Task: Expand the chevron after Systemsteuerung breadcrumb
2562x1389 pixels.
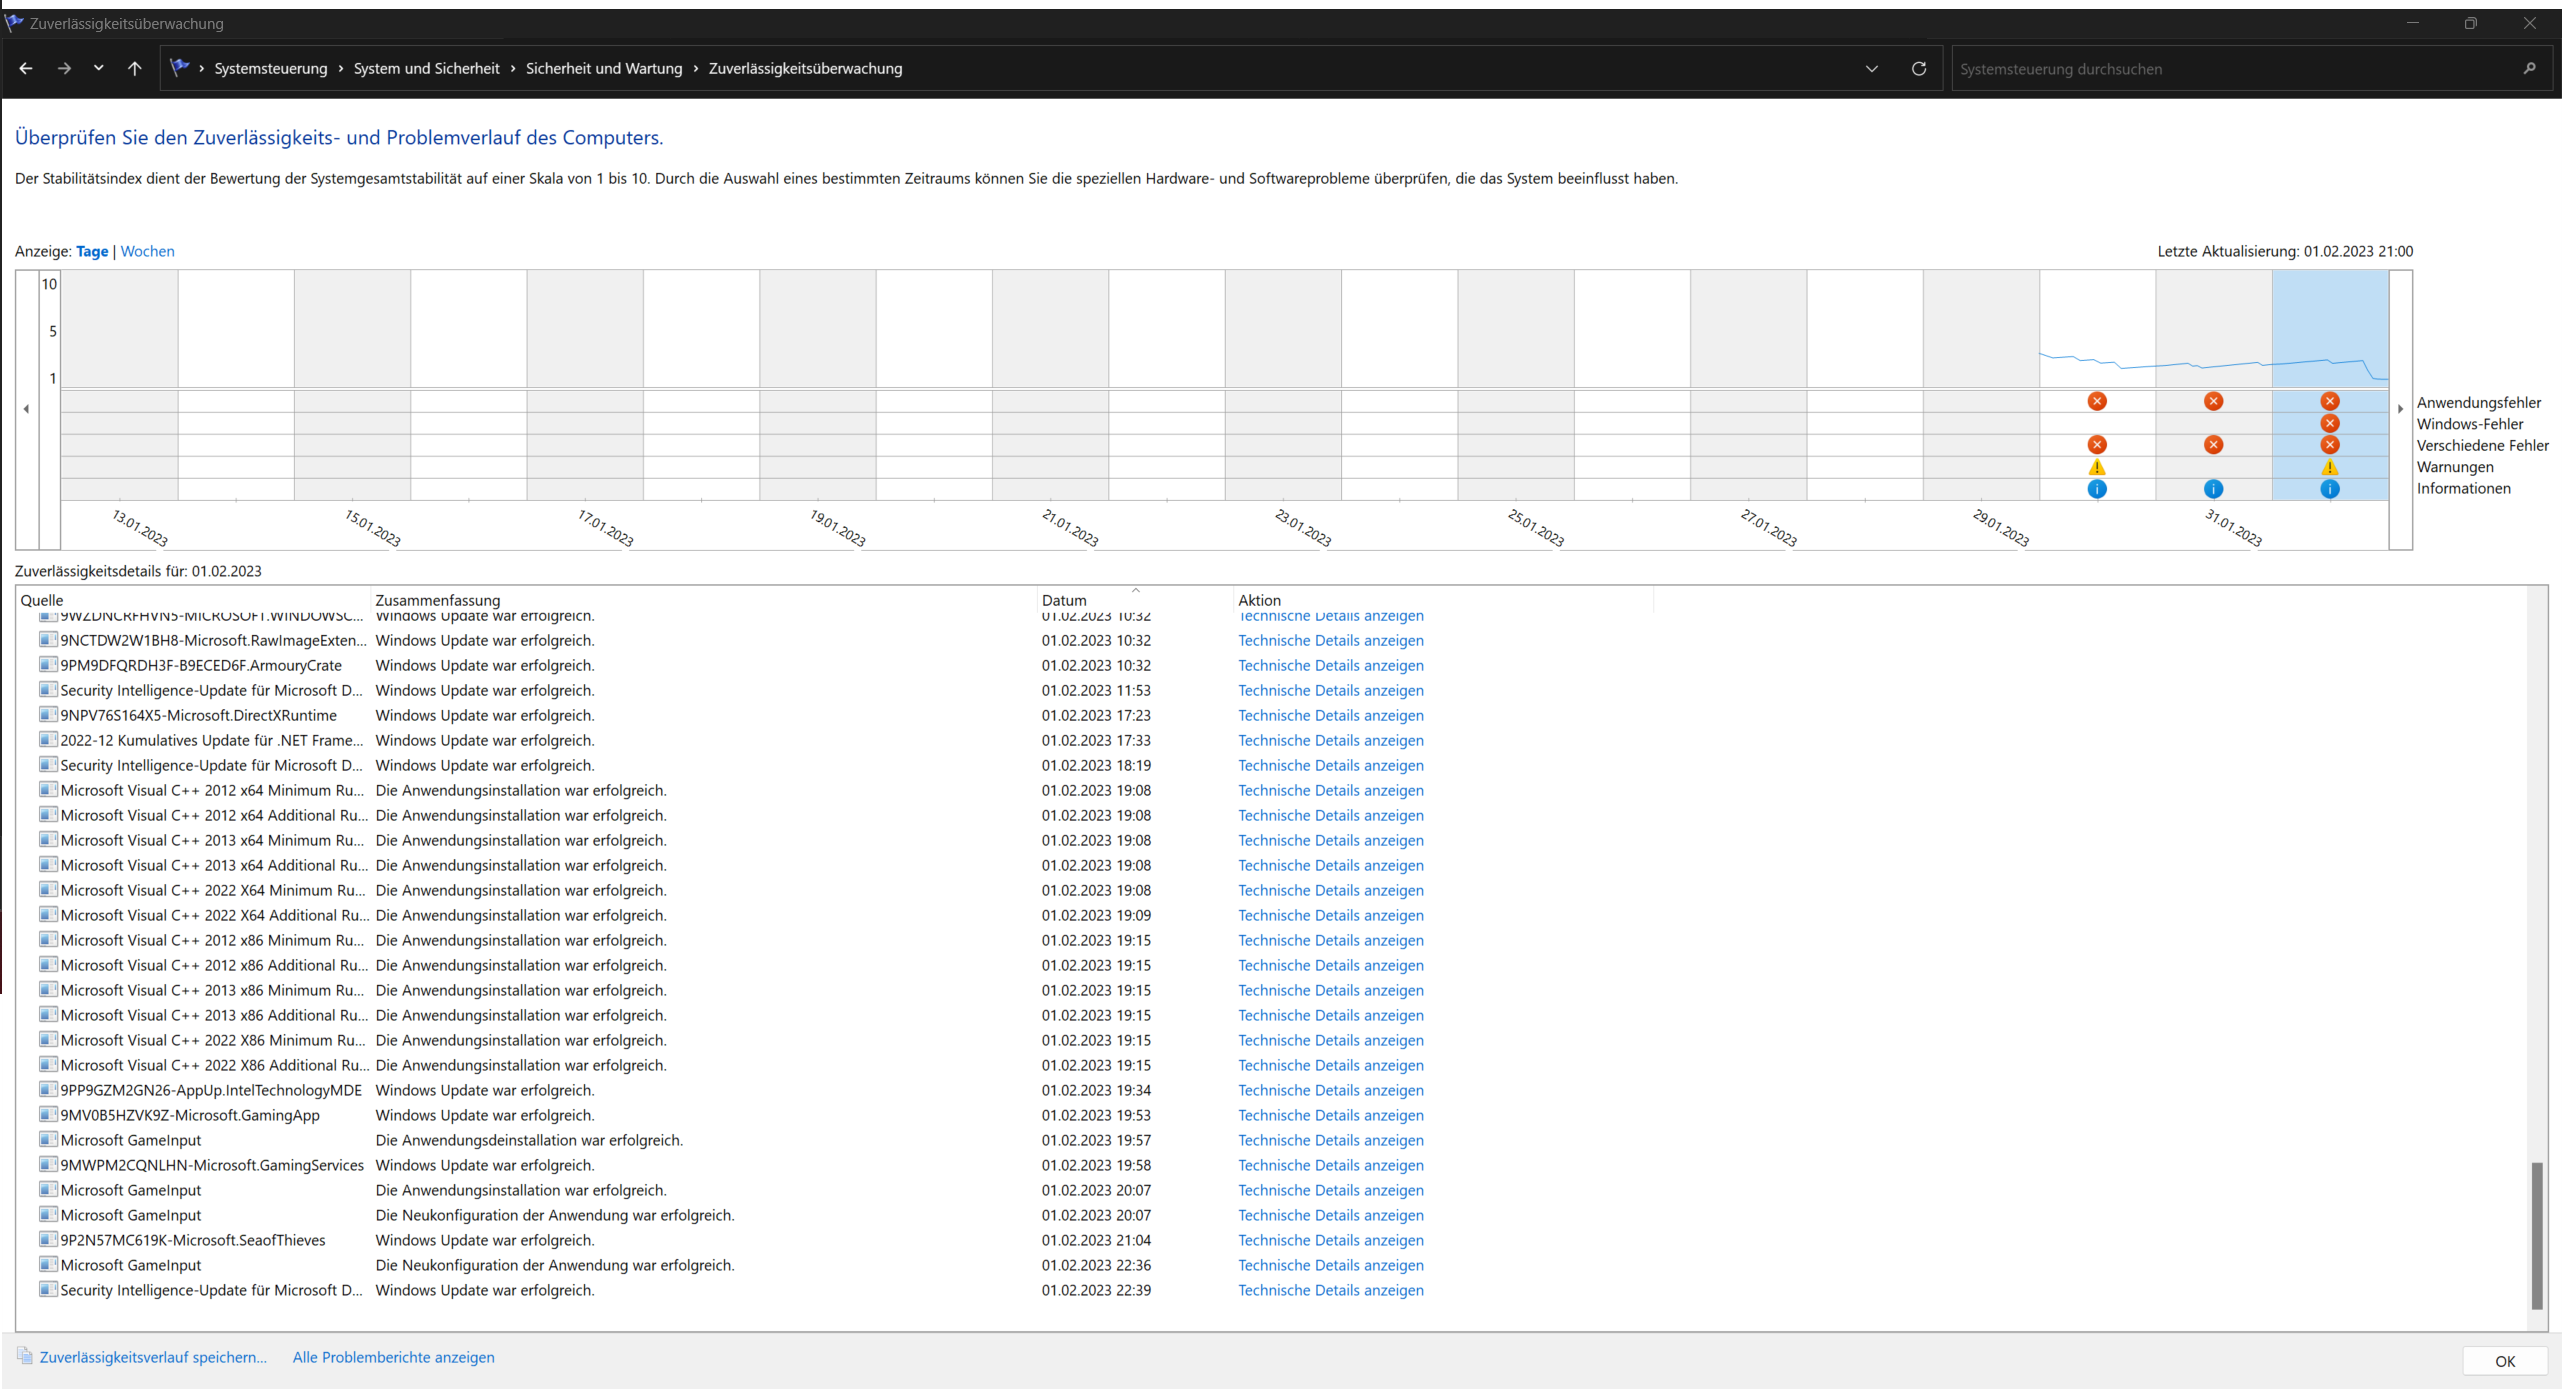Action: (341, 69)
